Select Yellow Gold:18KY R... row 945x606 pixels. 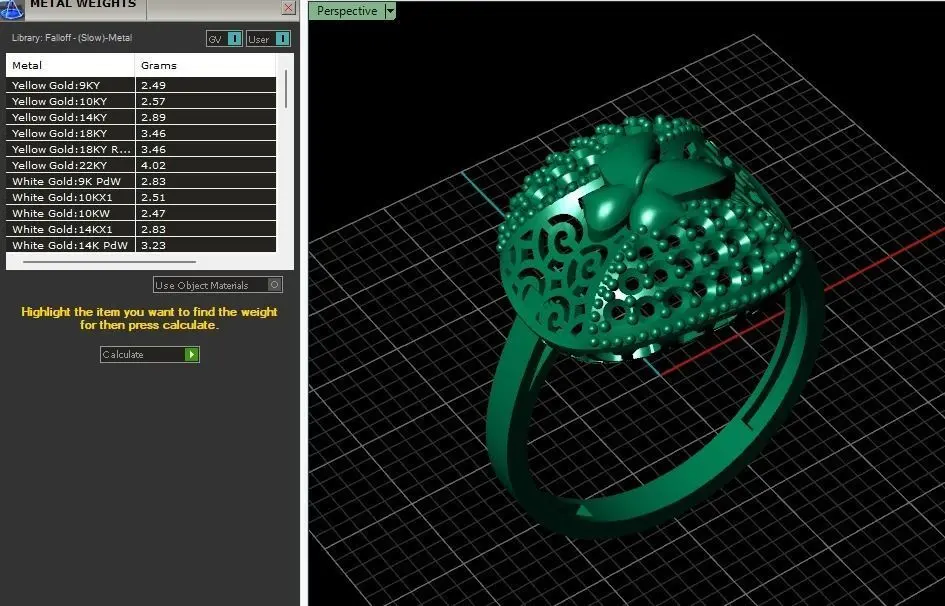[x=141, y=149]
